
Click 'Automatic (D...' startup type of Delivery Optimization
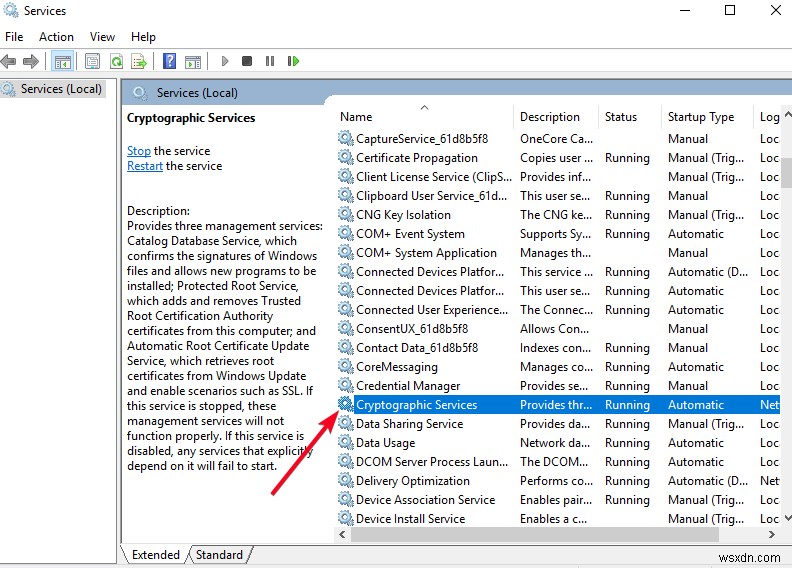708,481
